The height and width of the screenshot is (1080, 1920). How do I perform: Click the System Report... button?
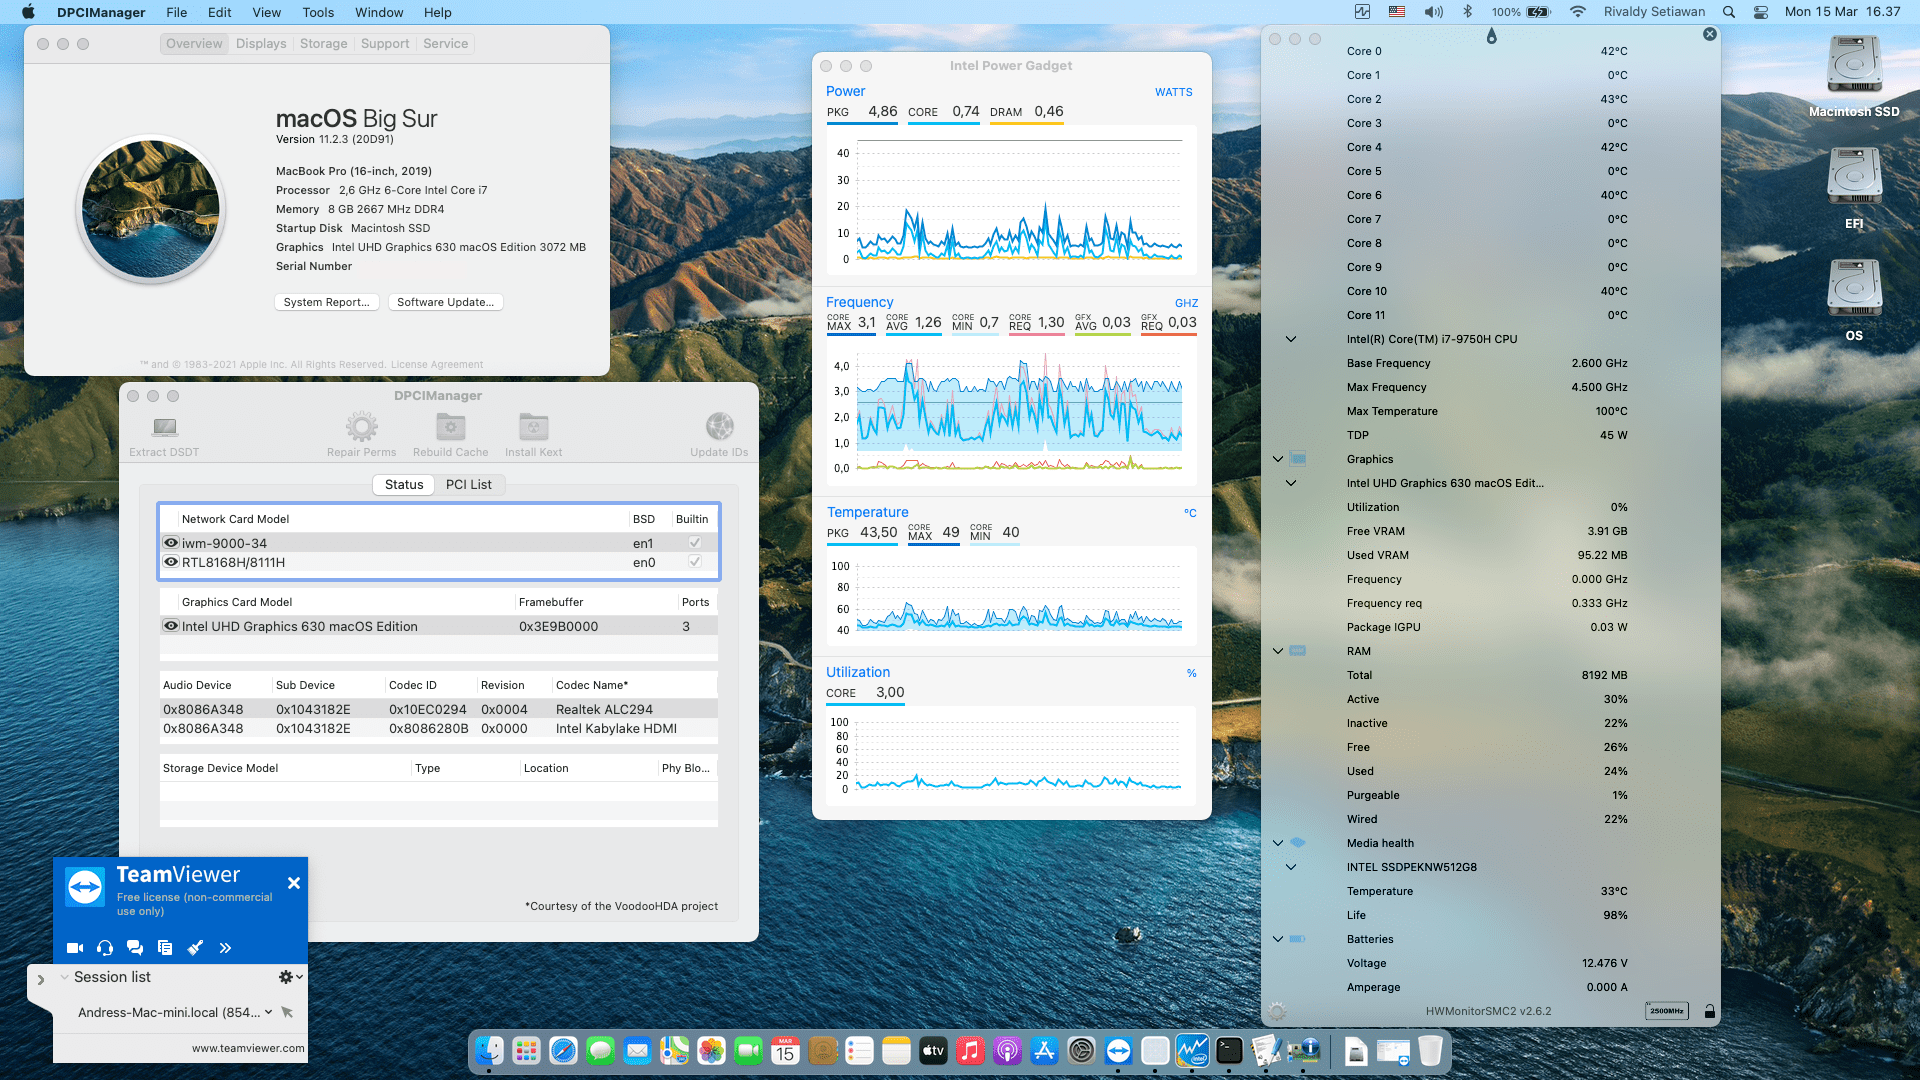(326, 302)
